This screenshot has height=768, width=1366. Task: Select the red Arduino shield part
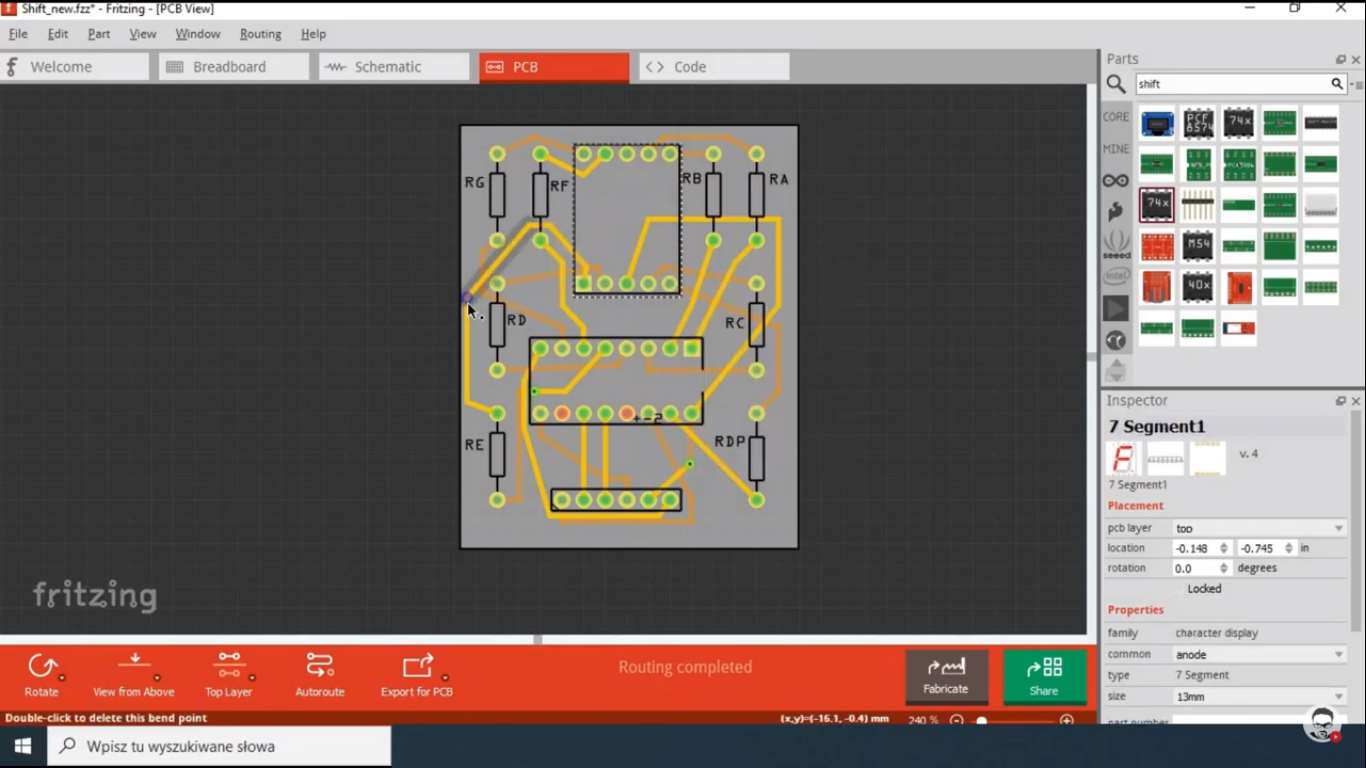(x=1157, y=287)
